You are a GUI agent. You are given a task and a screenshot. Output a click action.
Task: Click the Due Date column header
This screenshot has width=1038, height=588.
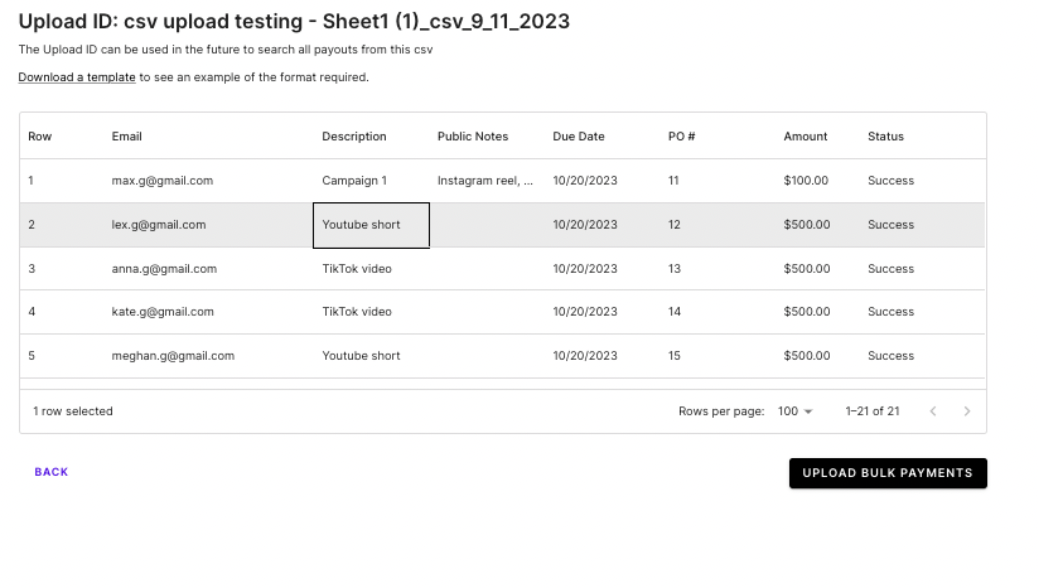coord(578,137)
